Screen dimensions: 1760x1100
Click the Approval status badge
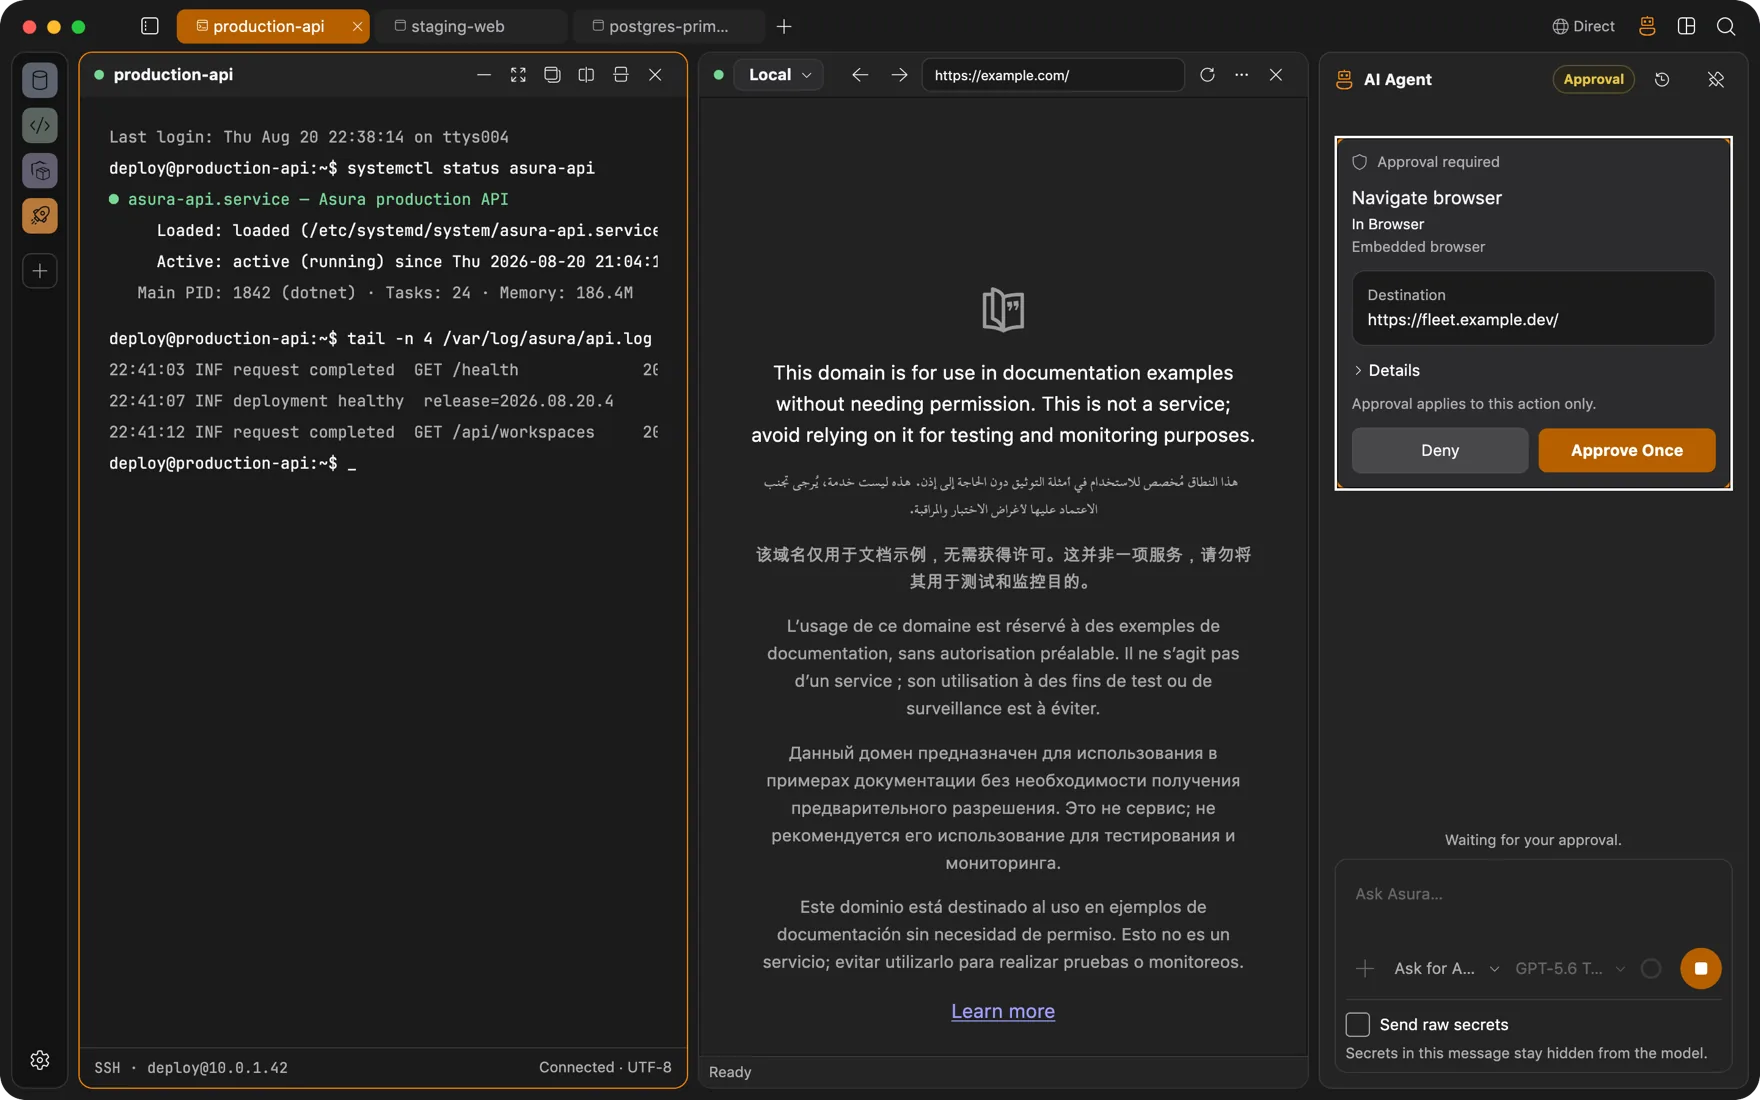coord(1593,79)
